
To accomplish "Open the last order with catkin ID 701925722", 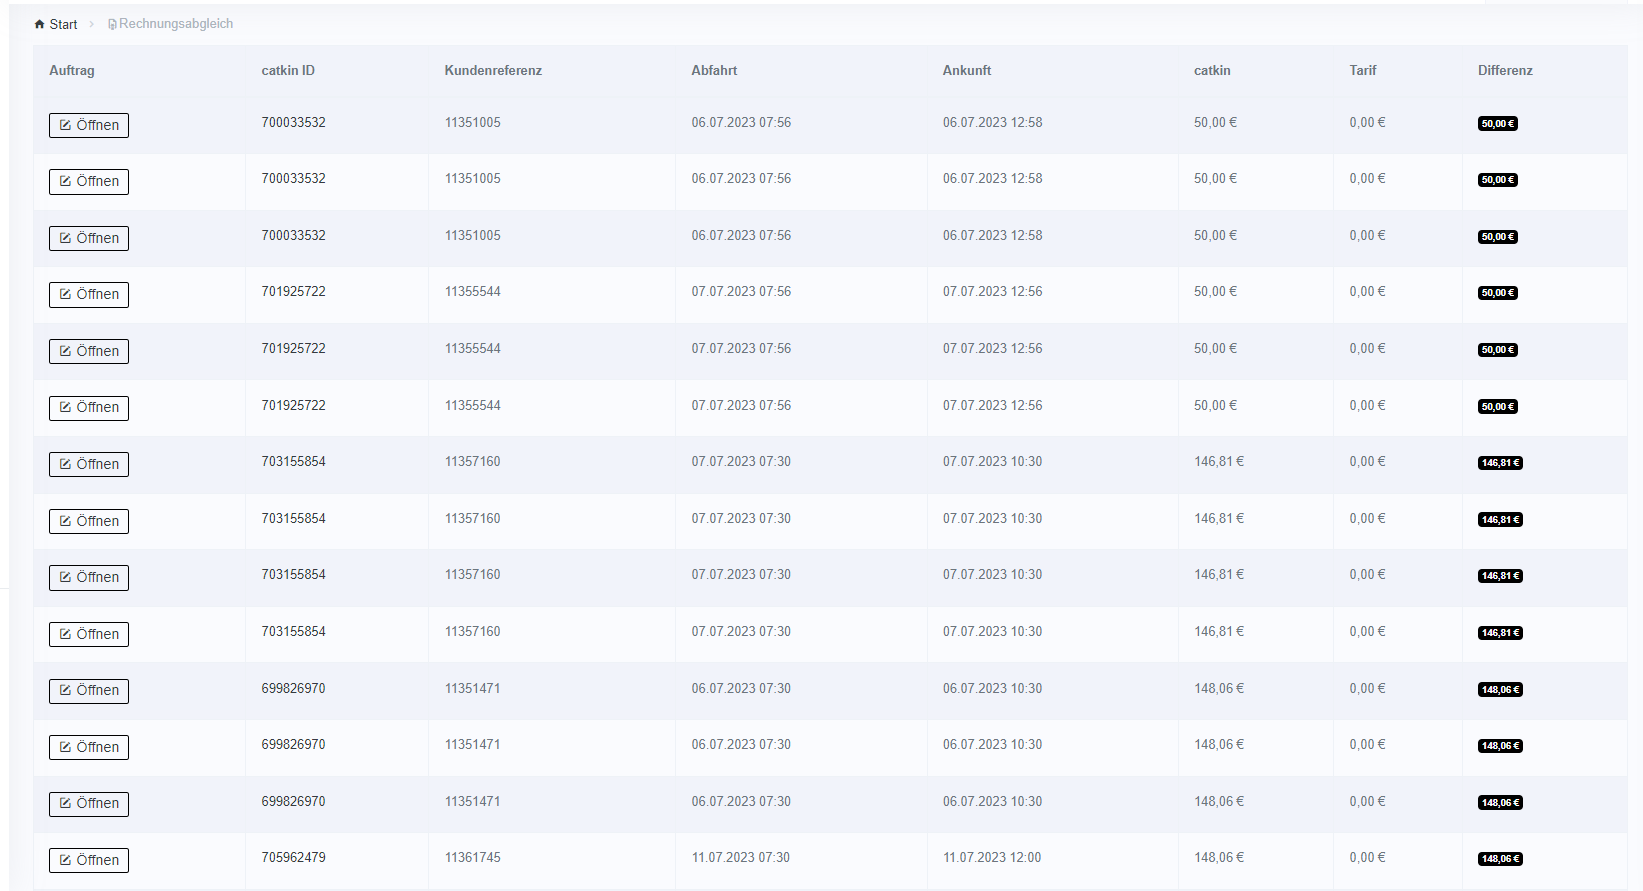I will coord(89,408).
